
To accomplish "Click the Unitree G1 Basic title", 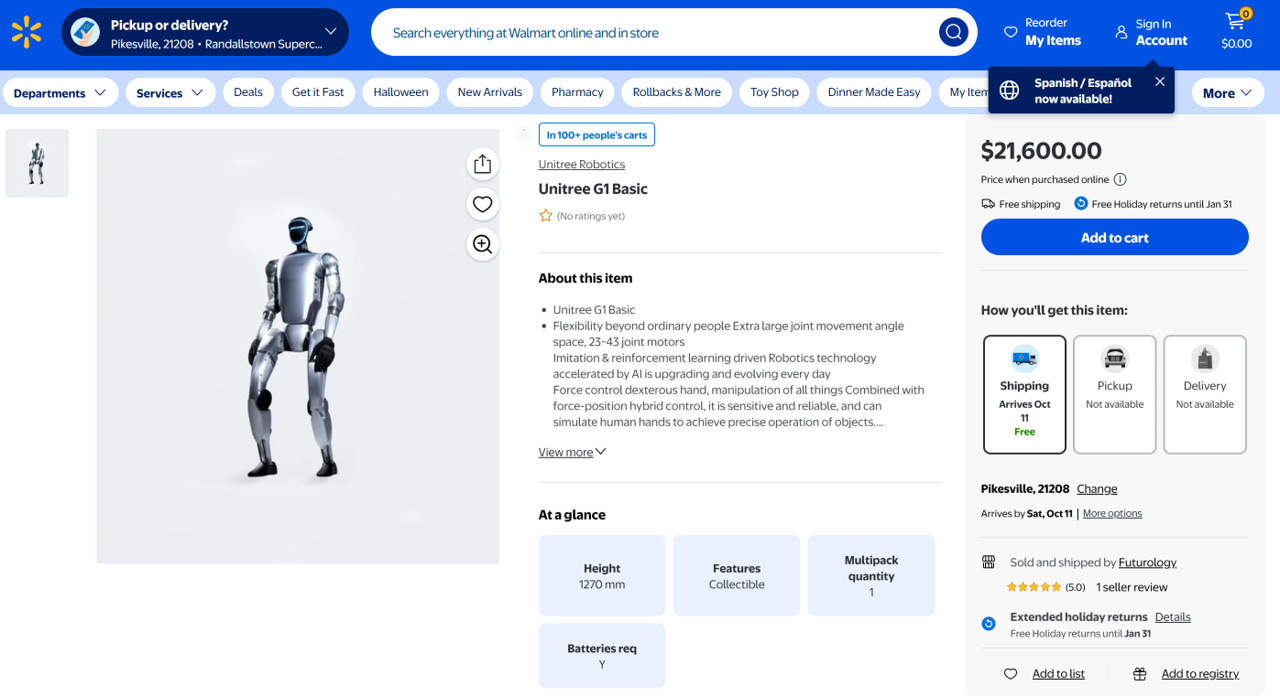I will pyautogui.click(x=593, y=189).
